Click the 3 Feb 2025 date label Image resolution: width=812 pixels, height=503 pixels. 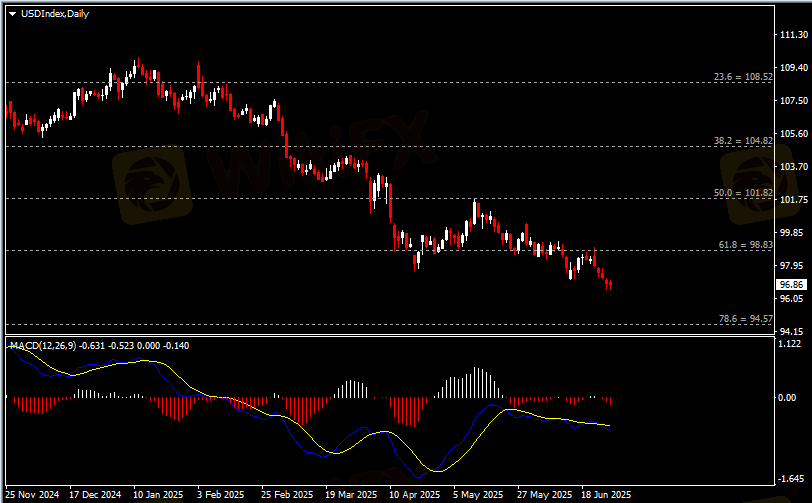click(220, 495)
